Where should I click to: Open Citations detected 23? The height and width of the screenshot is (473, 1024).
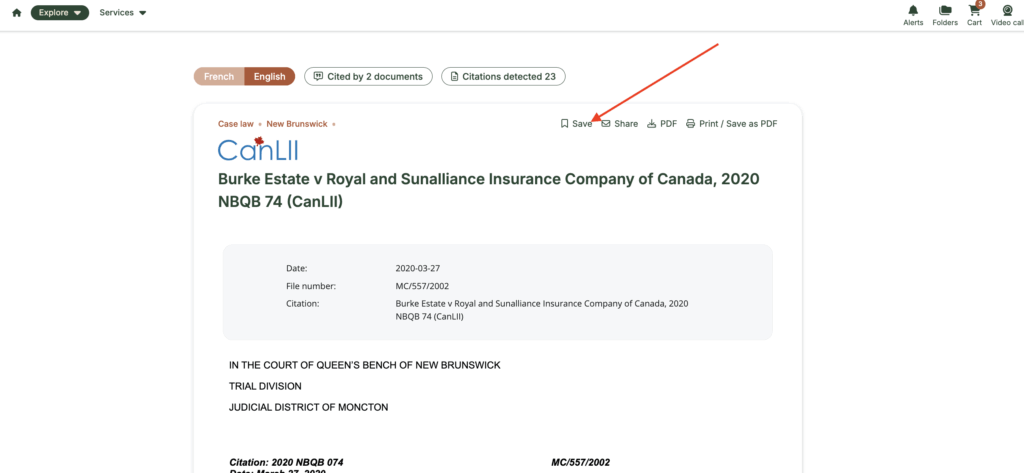point(503,76)
